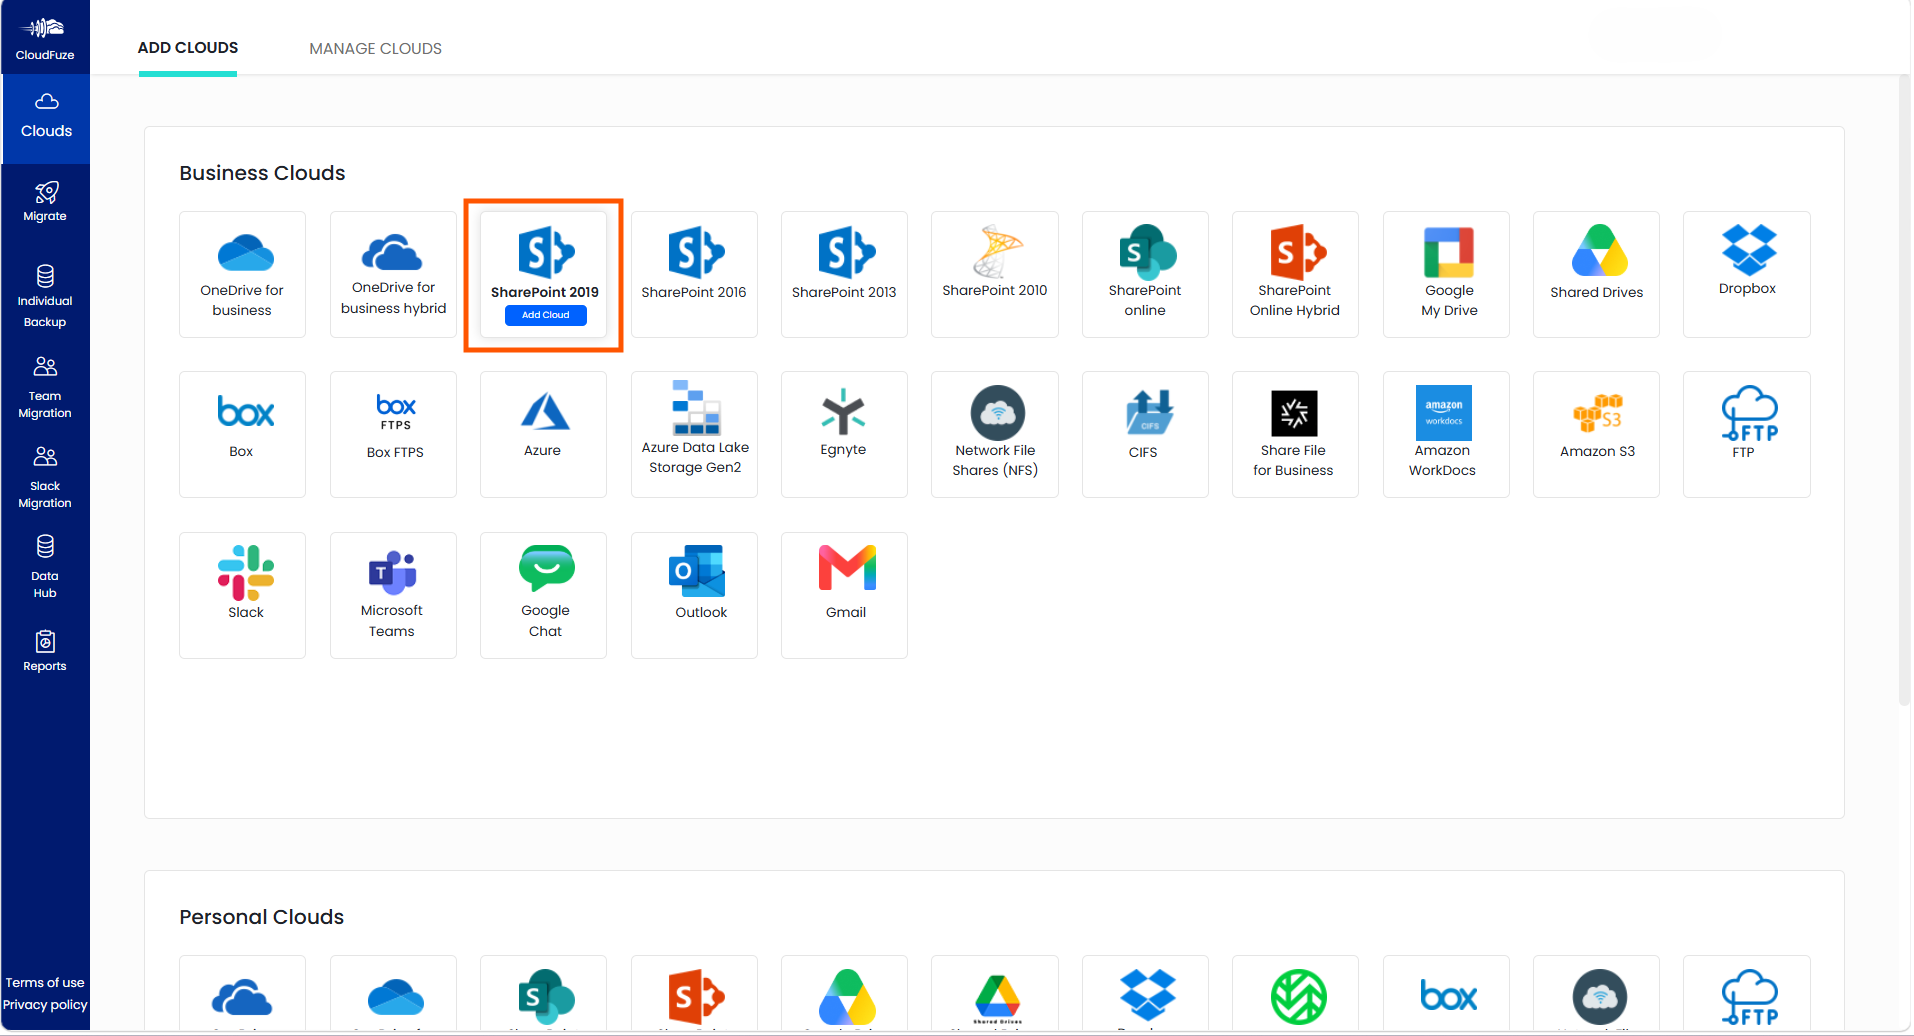Select SharePoint Online Hybrid cloud
Screen dimensions: 1914x1036
point(1295,274)
